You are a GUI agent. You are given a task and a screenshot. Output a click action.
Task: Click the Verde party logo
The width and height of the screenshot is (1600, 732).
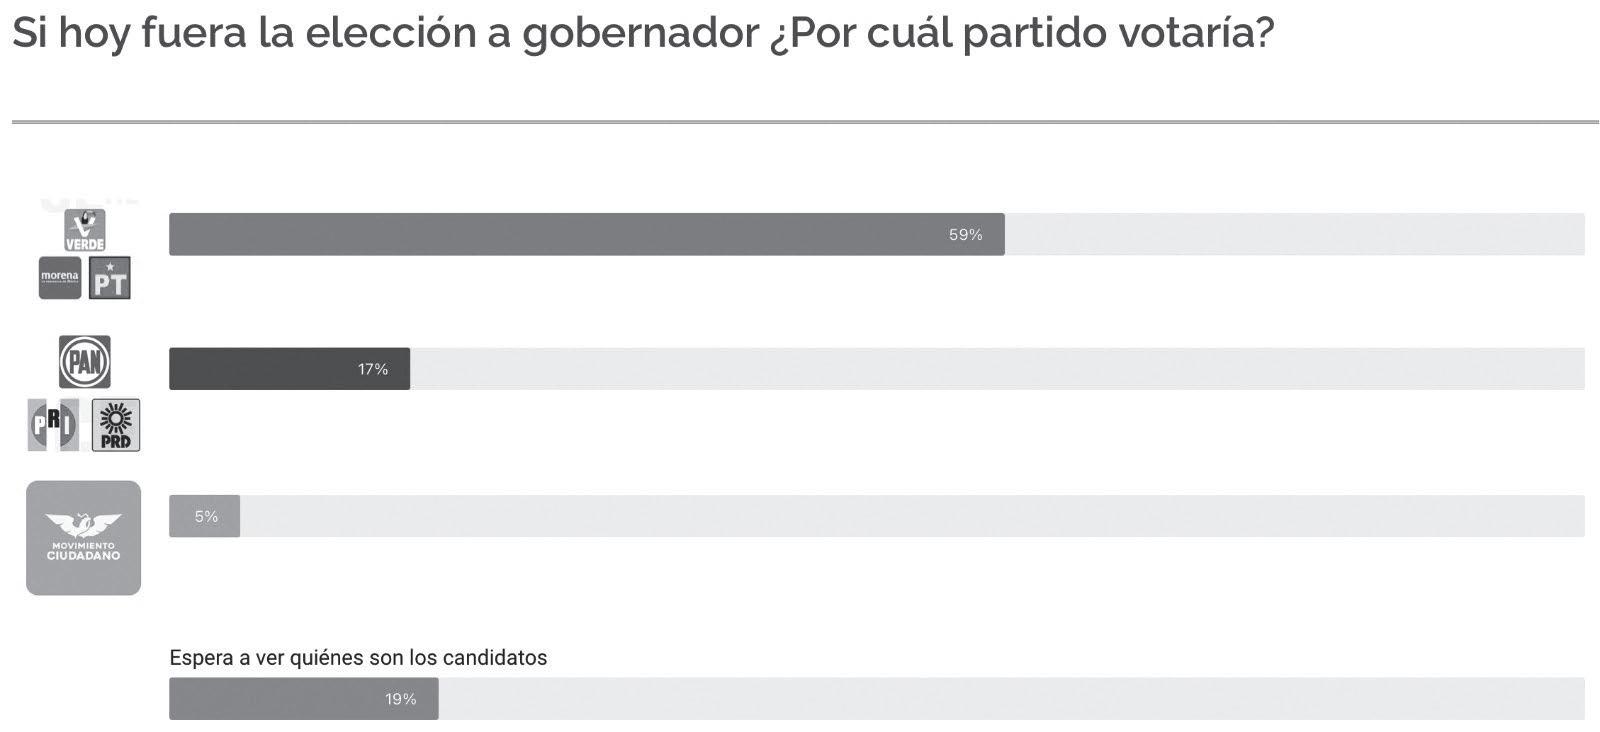(x=85, y=230)
